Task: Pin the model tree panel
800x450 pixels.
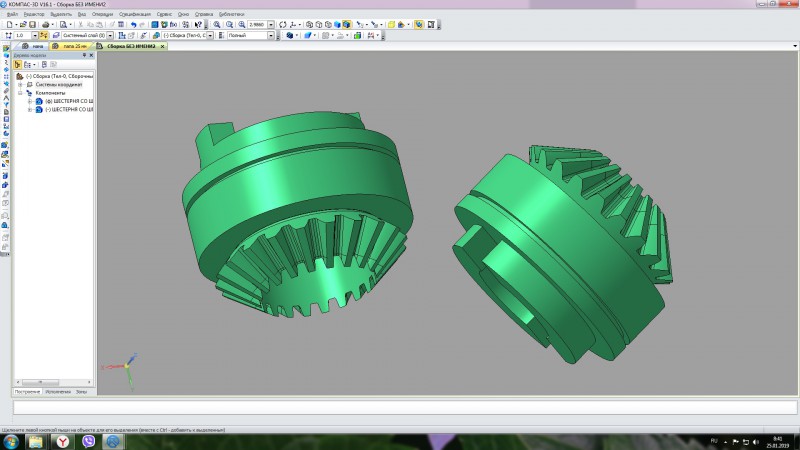Action: coord(84,55)
